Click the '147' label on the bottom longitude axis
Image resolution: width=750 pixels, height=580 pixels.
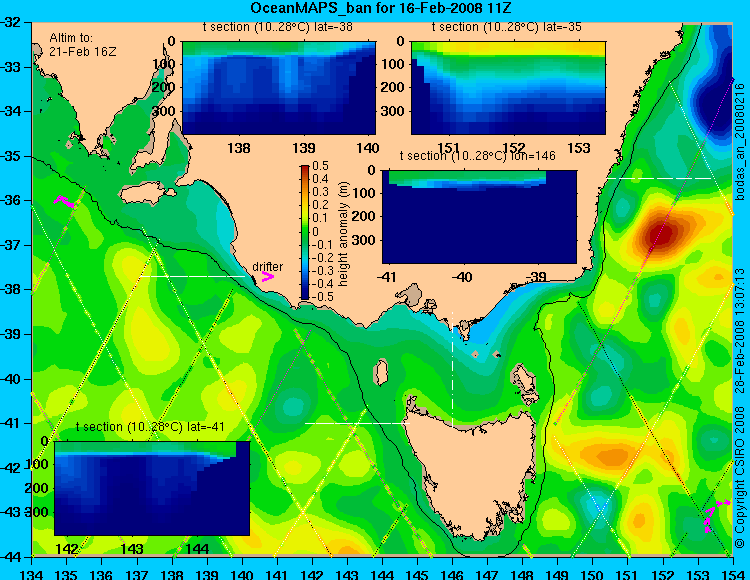click(x=487, y=574)
